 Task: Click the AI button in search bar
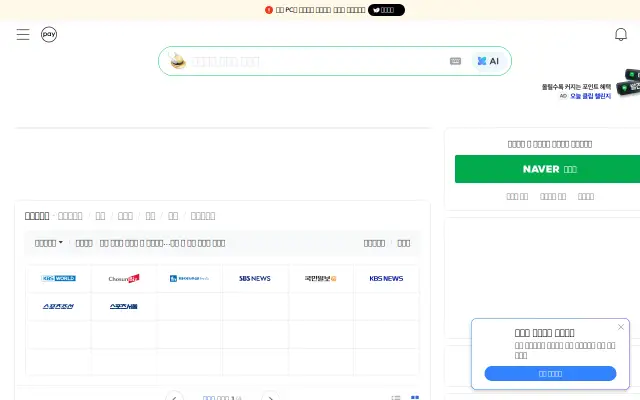click(x=489, y=61)
